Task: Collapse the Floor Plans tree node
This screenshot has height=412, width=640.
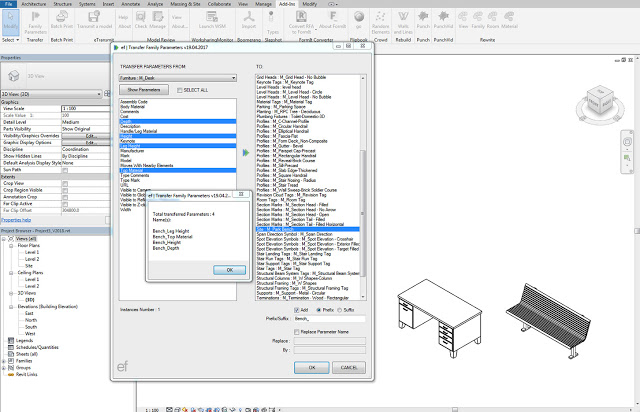Action: click(x=11, y=246)
